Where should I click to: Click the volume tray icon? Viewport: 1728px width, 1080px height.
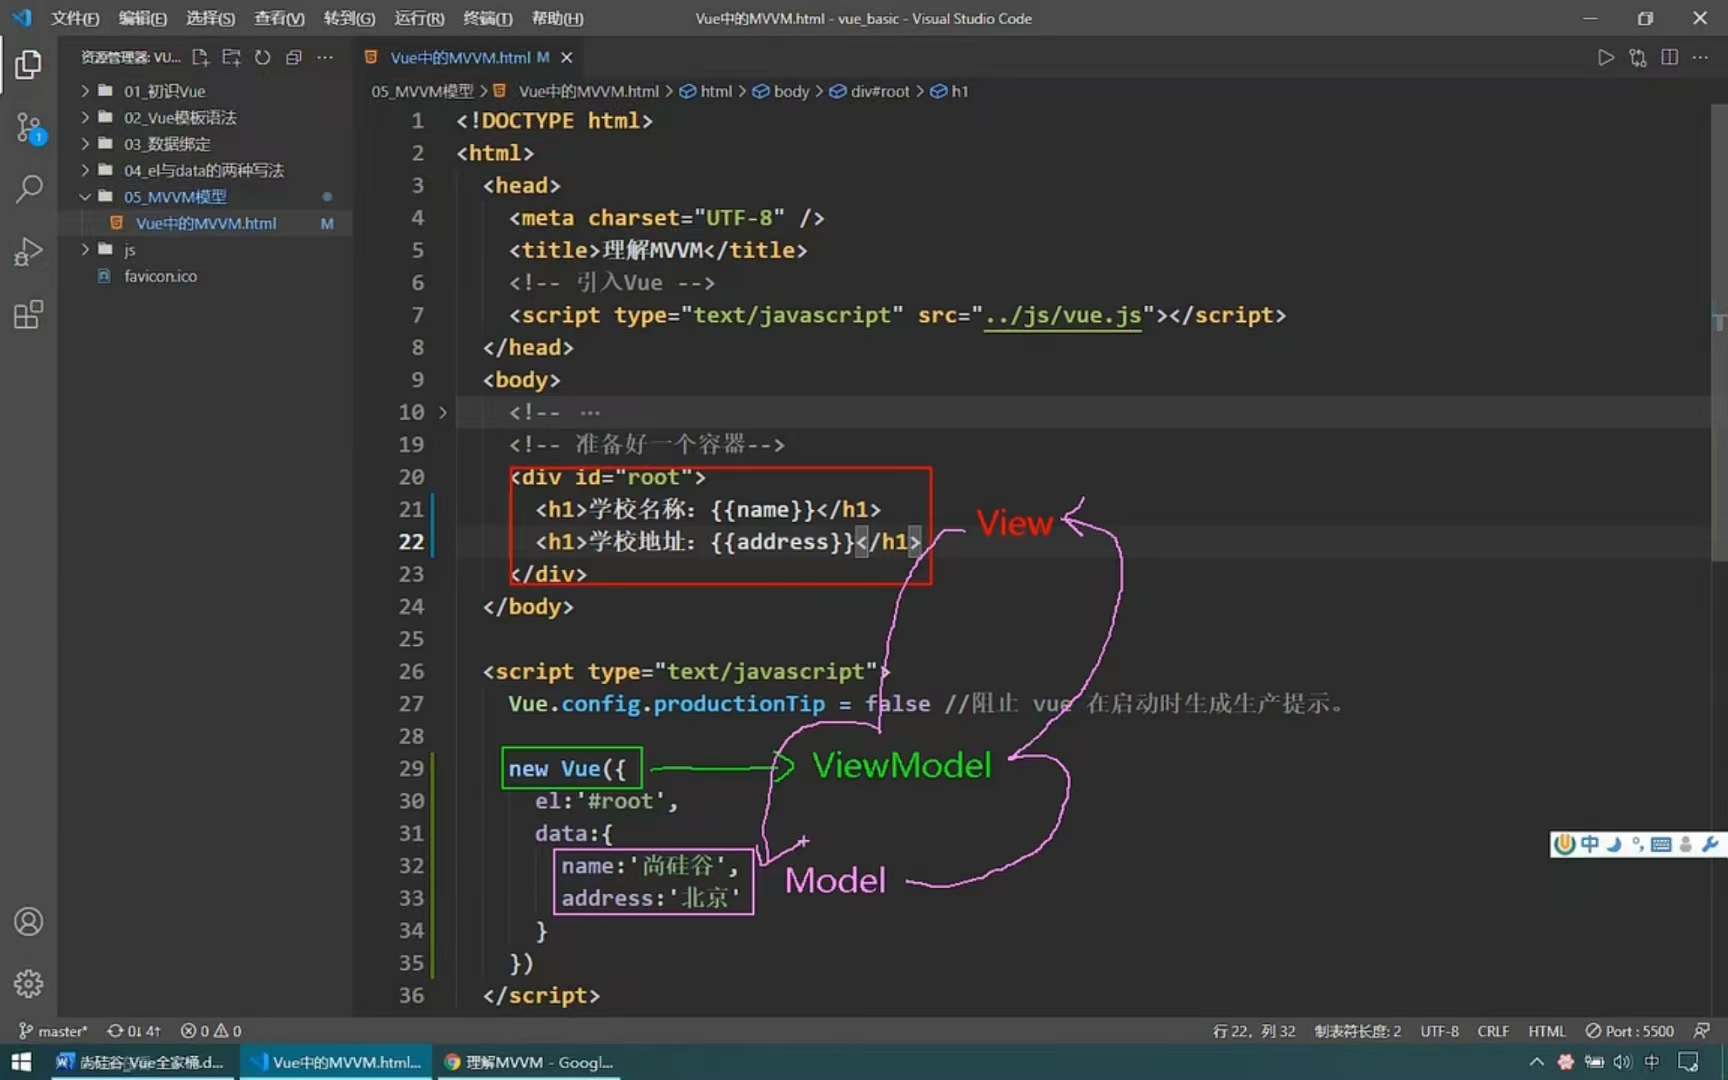click(1622, 1062)
